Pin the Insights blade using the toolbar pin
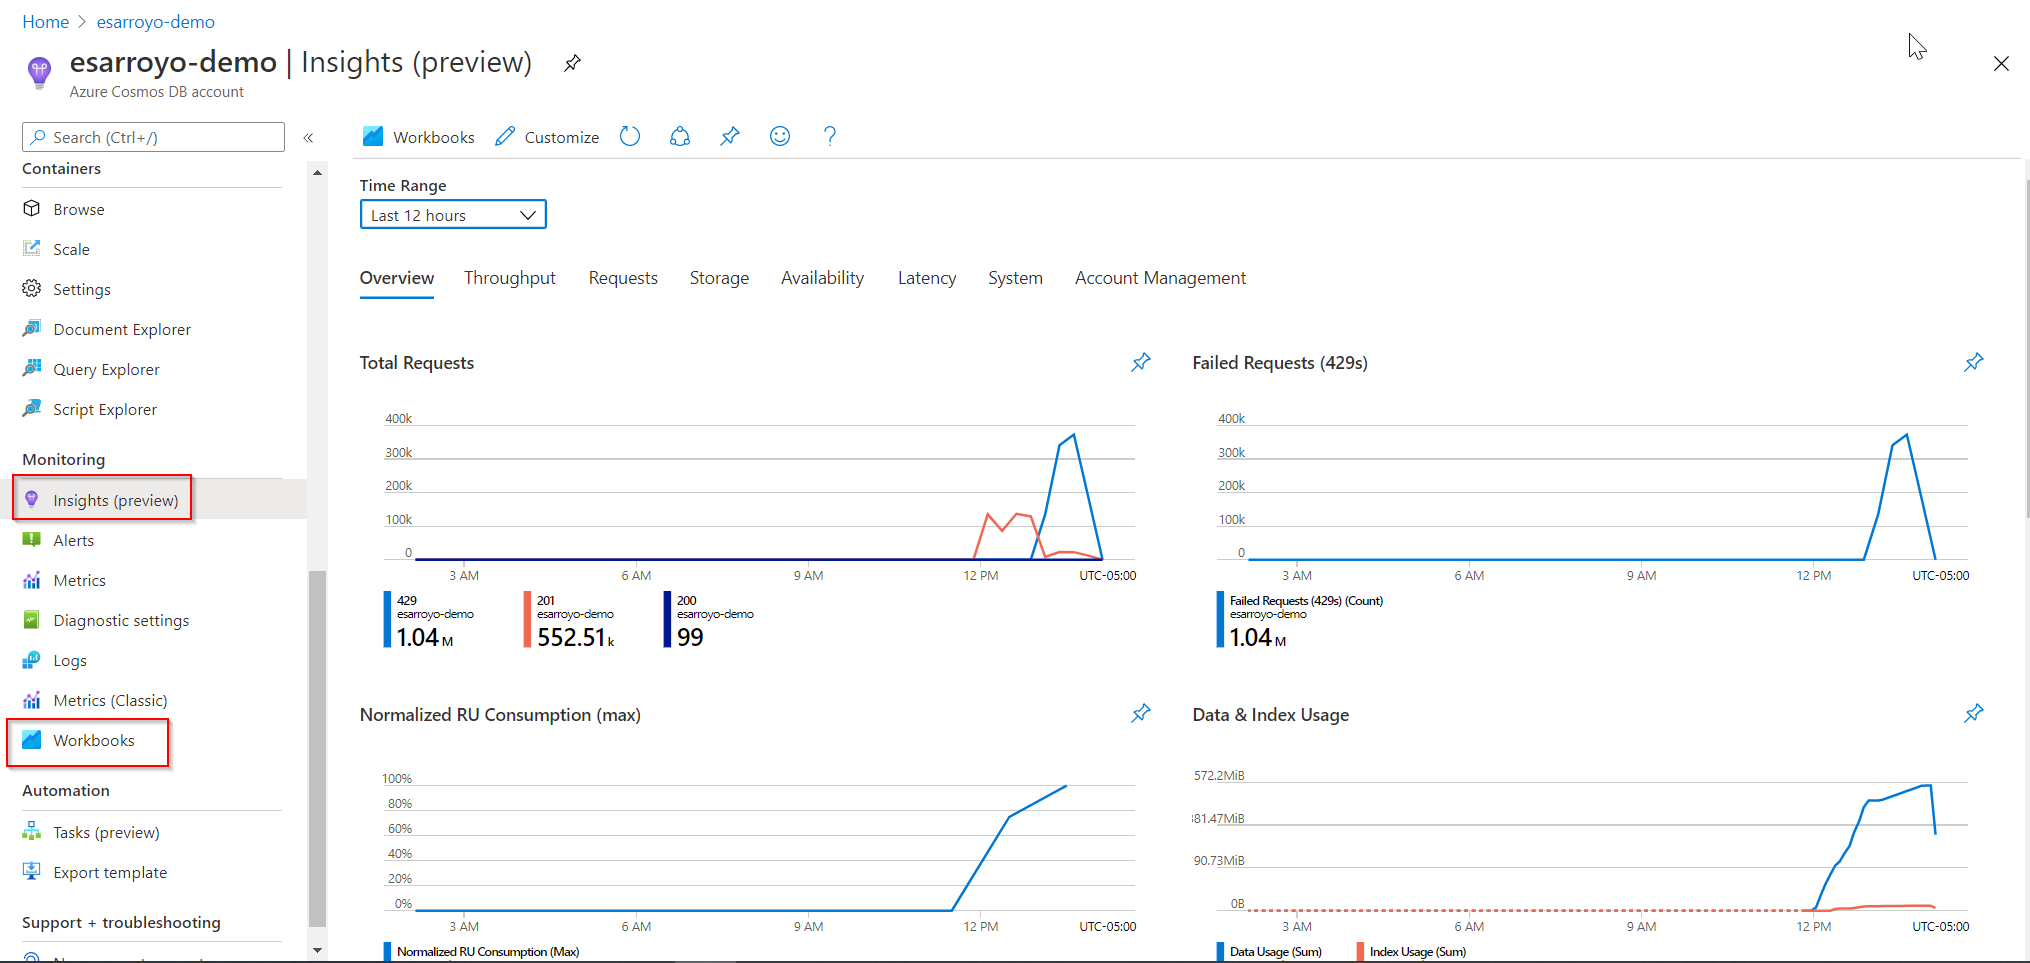The width and height of the screenshot is (2030, 963). click(x=730, y=136)
